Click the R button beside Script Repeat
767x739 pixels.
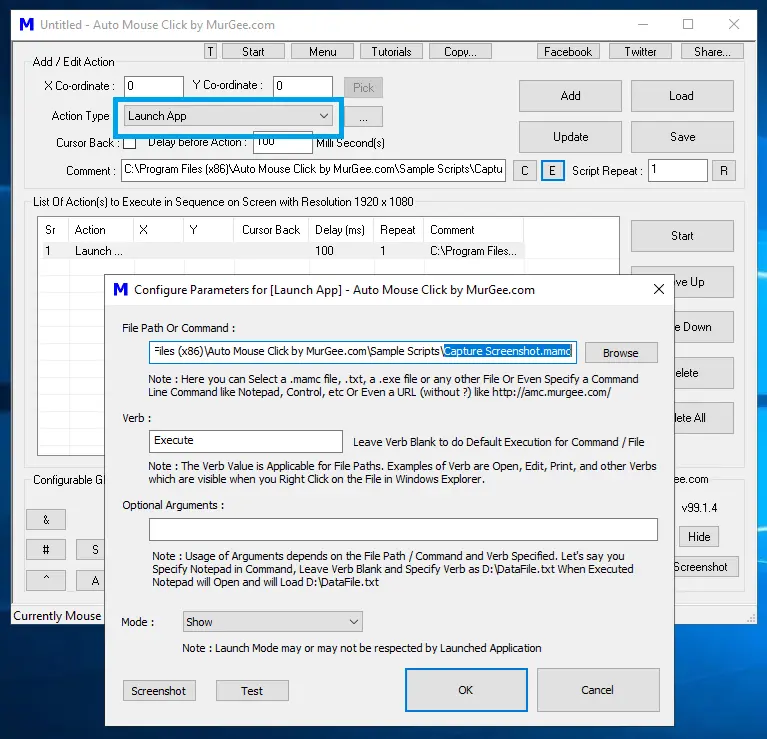coord(724,171)
